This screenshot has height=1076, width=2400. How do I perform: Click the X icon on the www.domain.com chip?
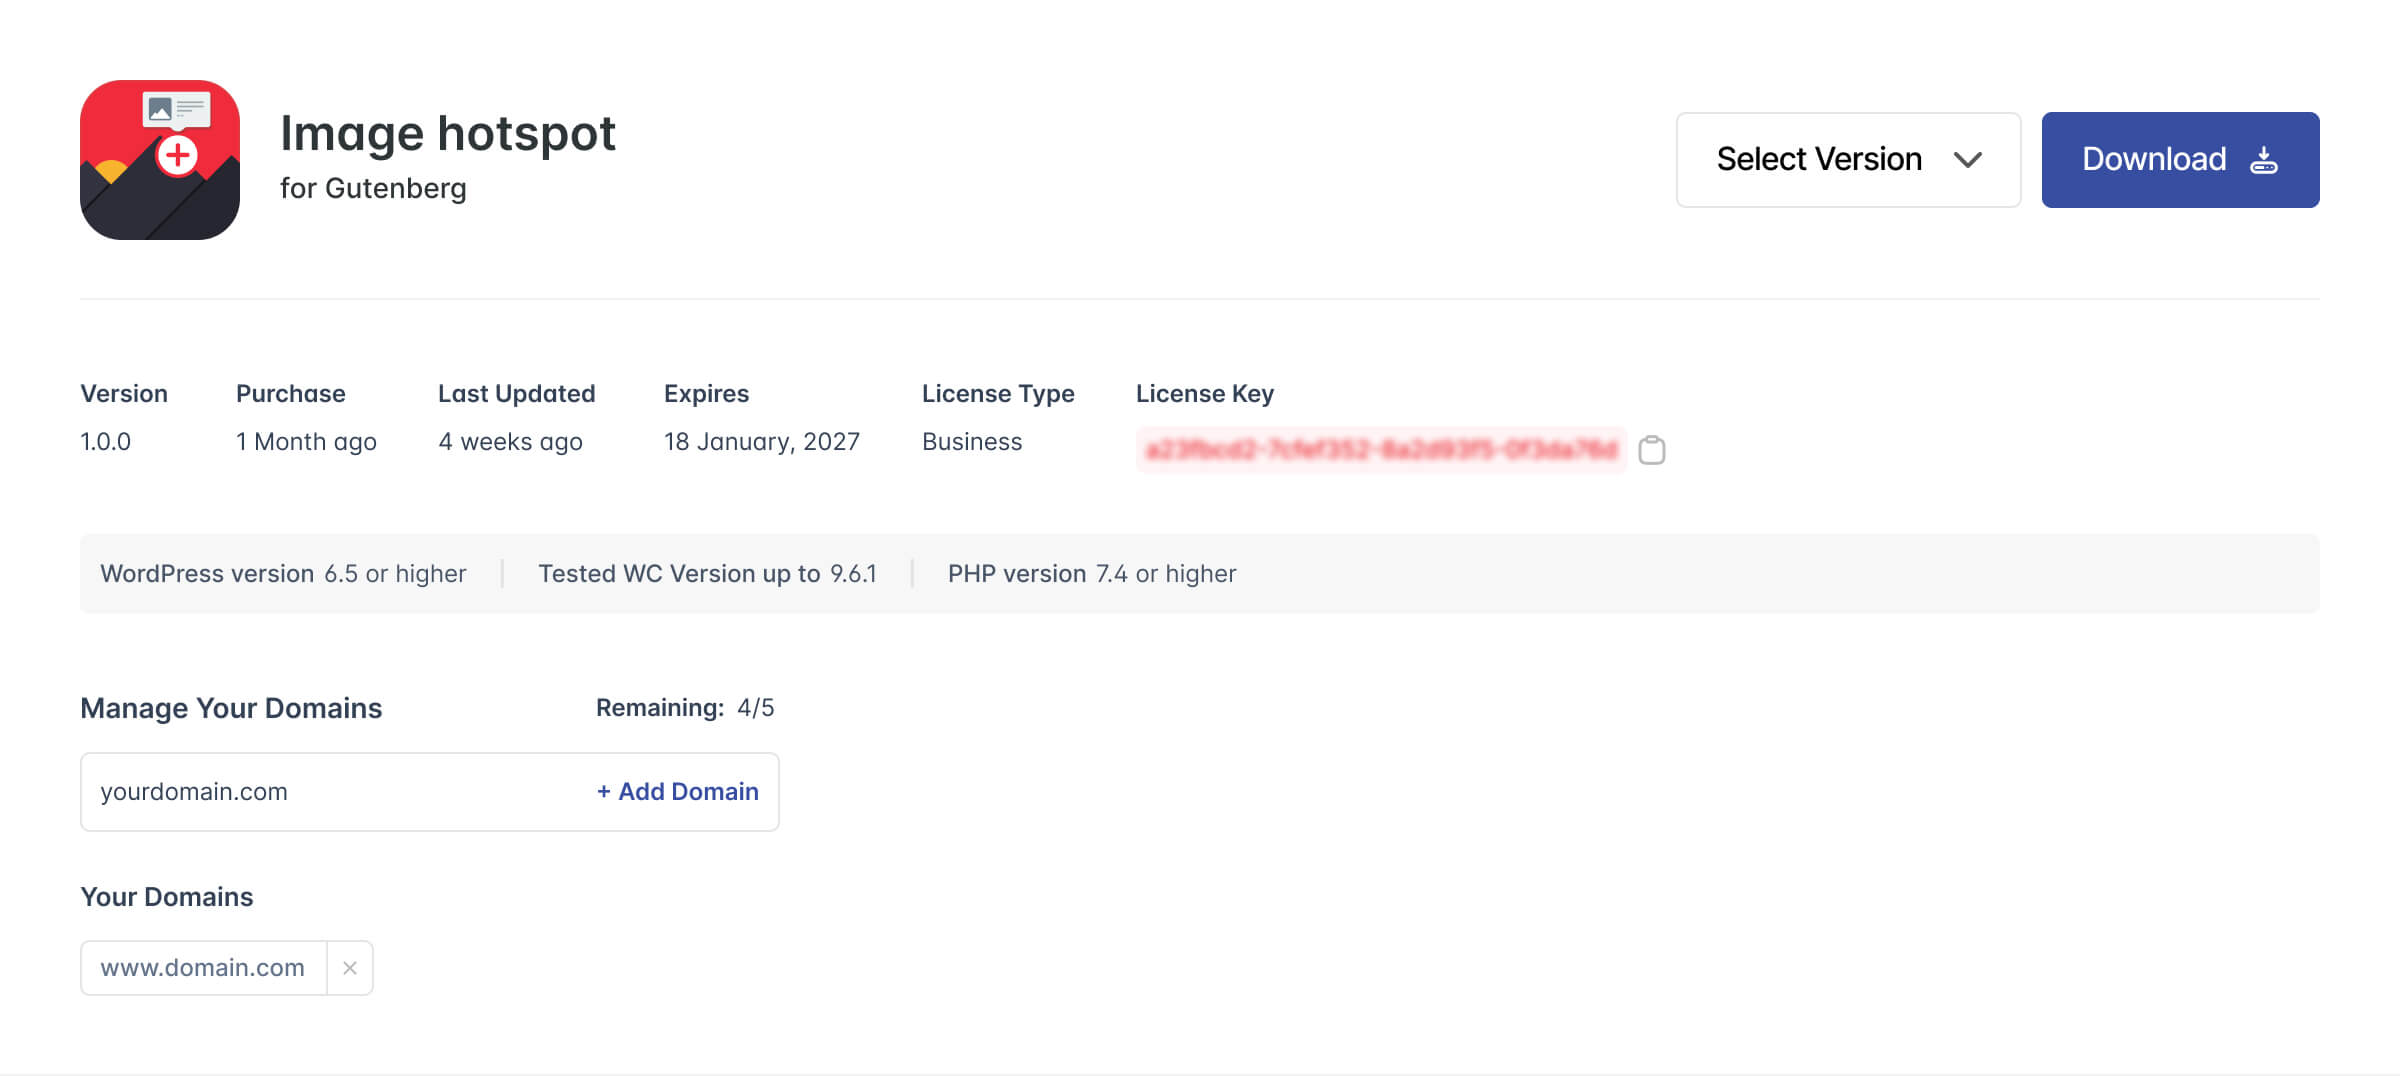(350, 967)
